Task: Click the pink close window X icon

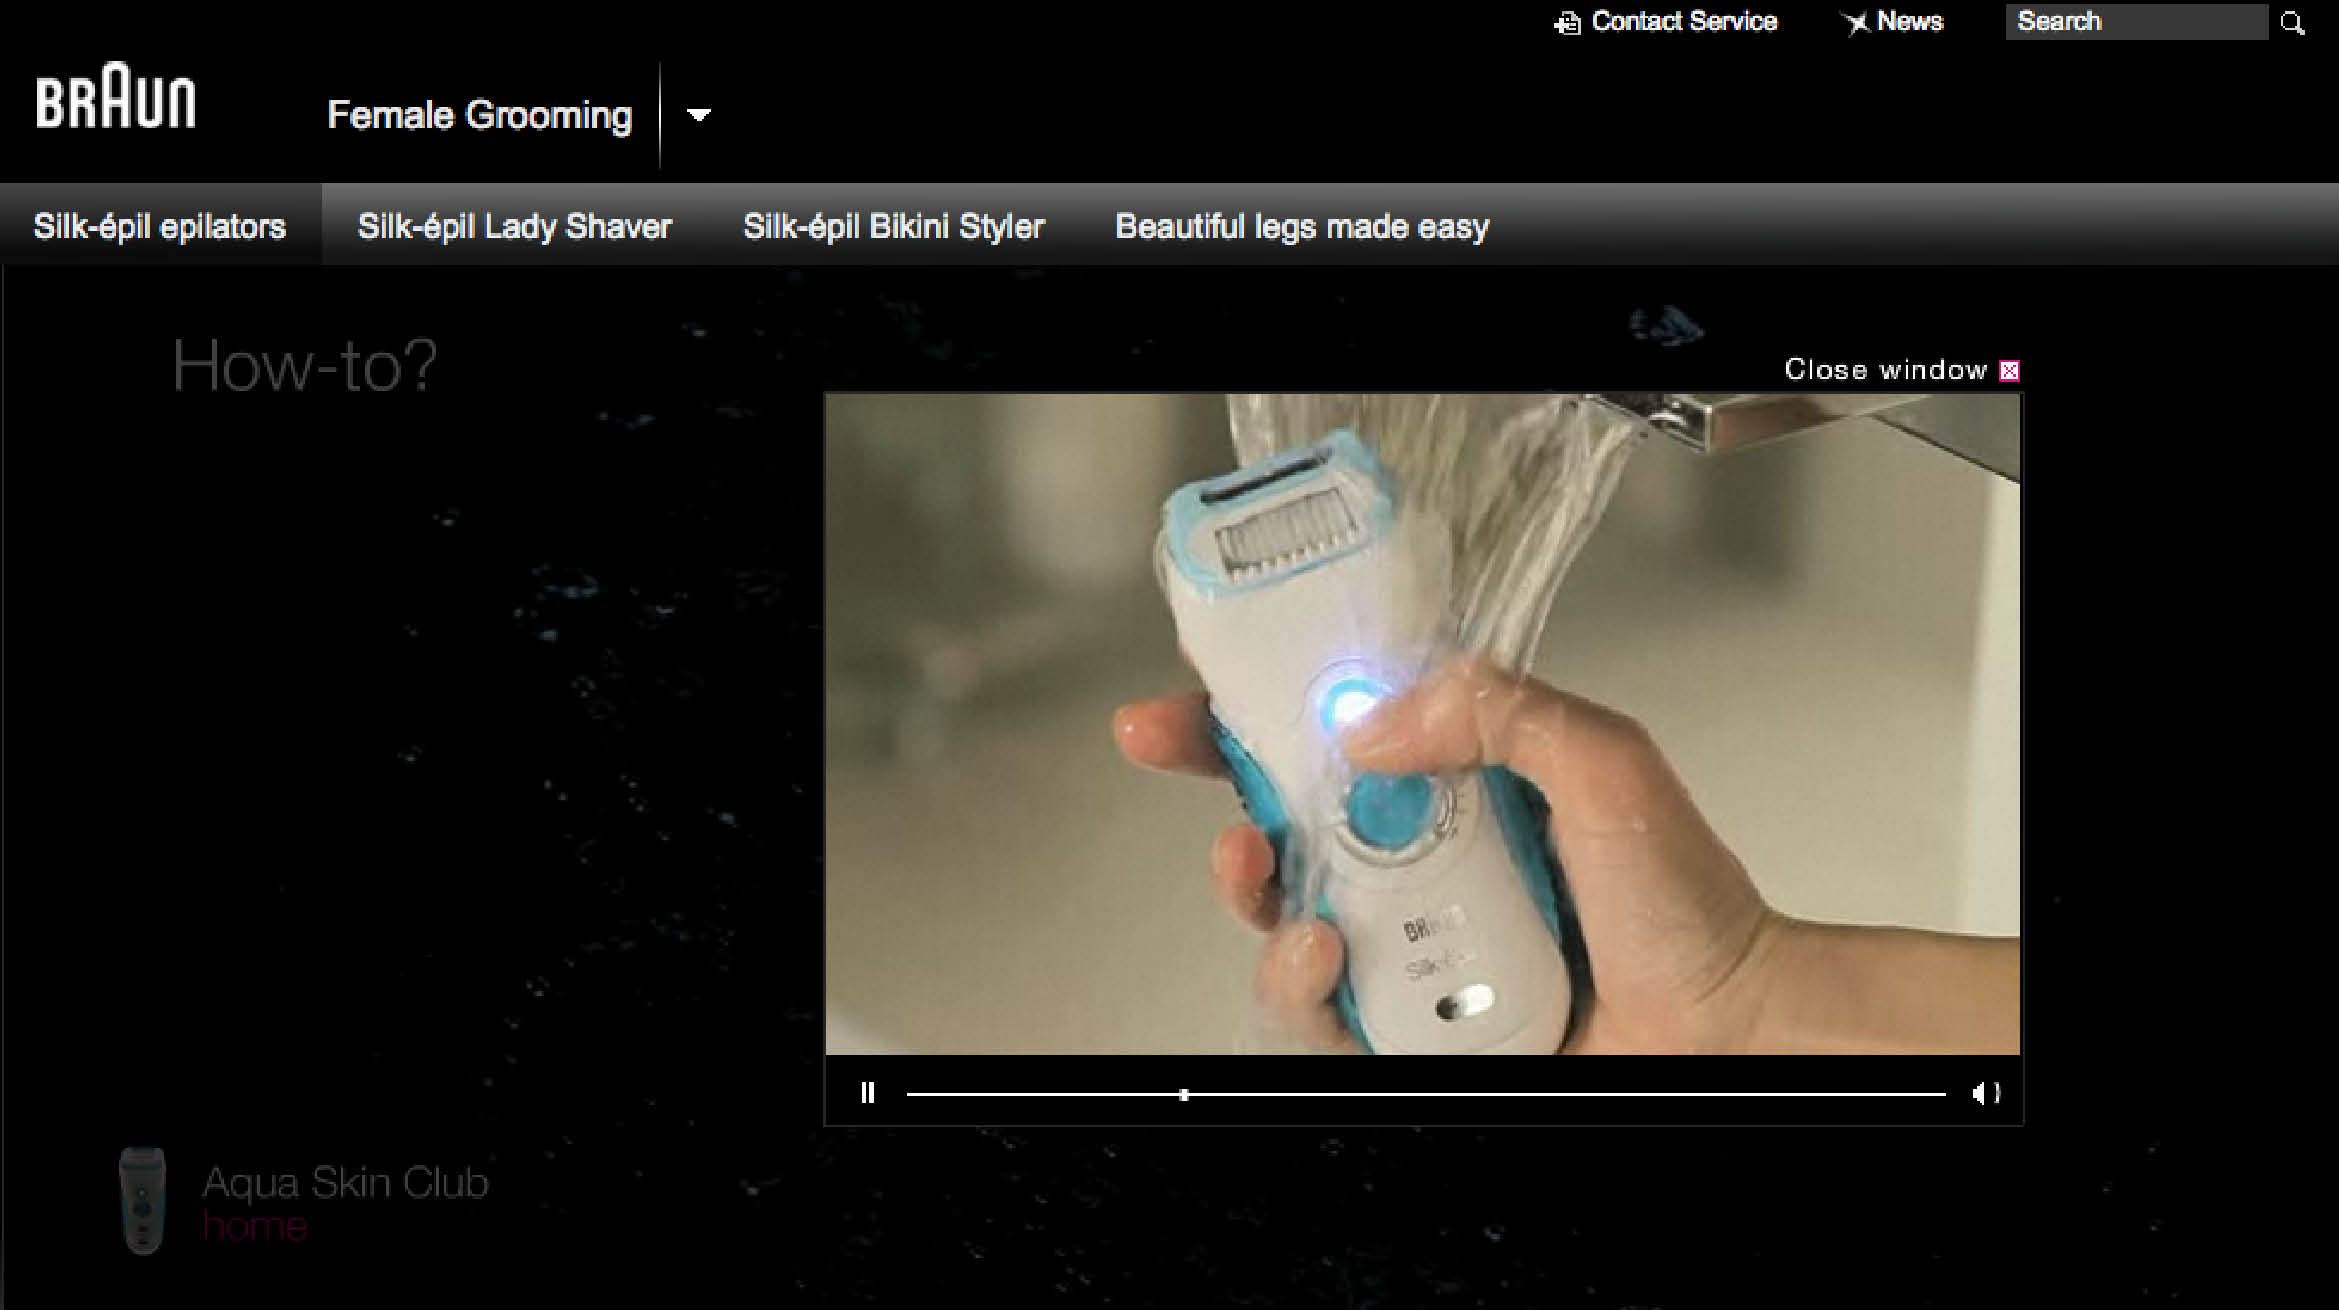Action: click(2009, 371)
